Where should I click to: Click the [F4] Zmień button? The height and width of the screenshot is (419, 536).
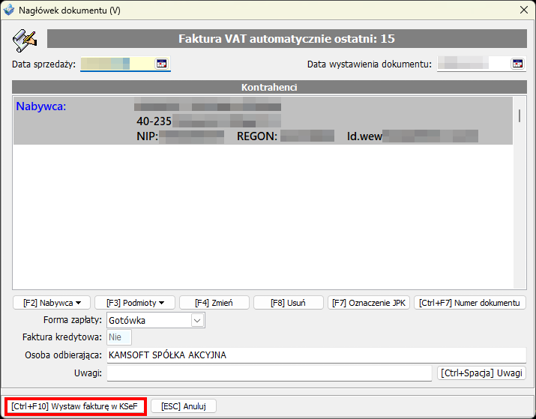pyautogui.click(x=214, y=303)
